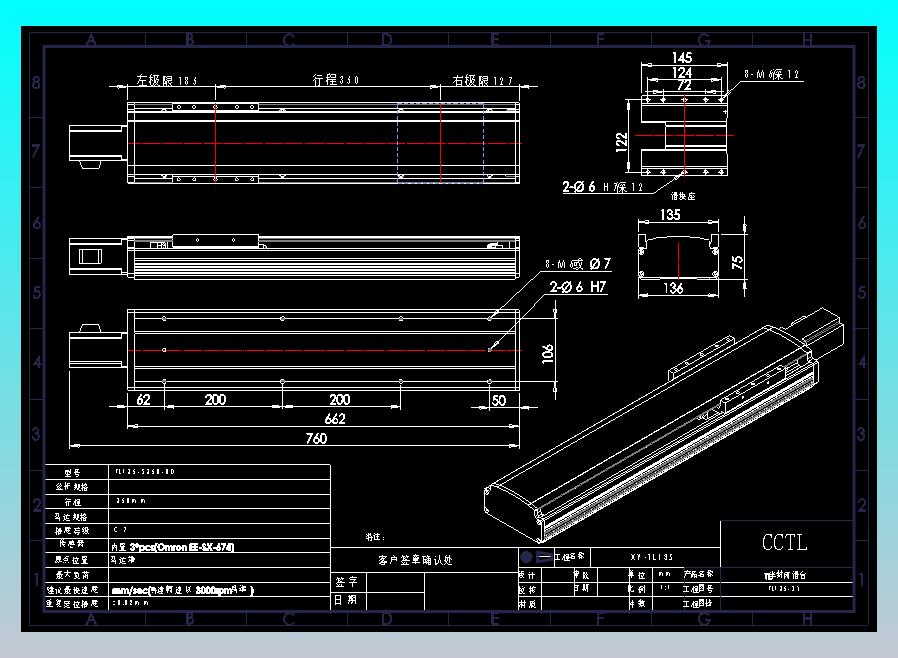This screenshot has height=658, width=898.
Task: Click the CCTL company name
Action: 785,542
